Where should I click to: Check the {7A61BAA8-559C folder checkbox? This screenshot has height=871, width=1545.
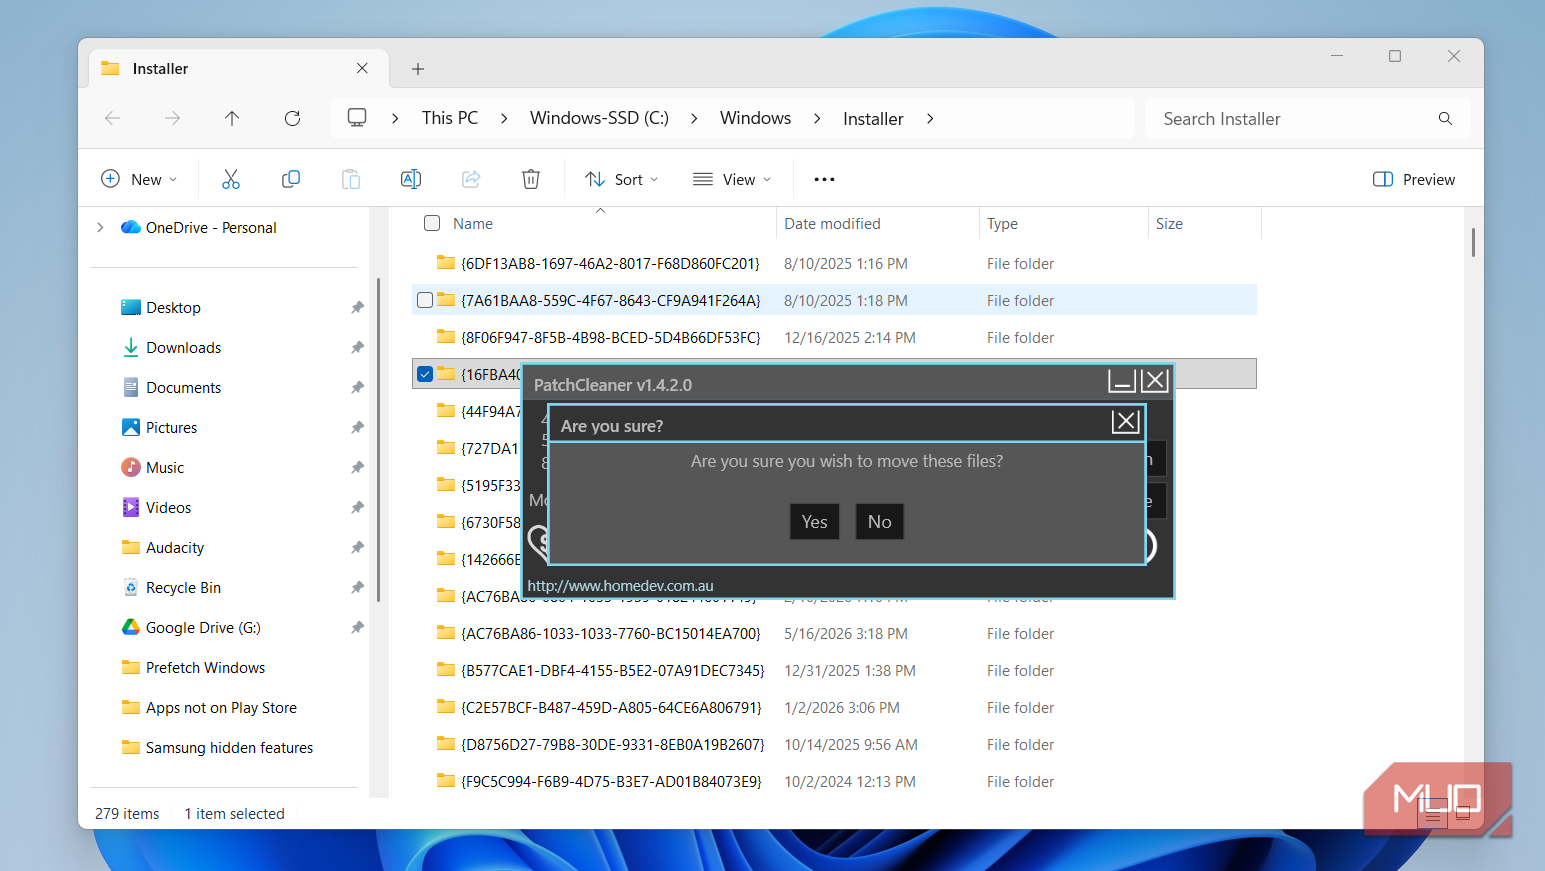tap(425, 300)
